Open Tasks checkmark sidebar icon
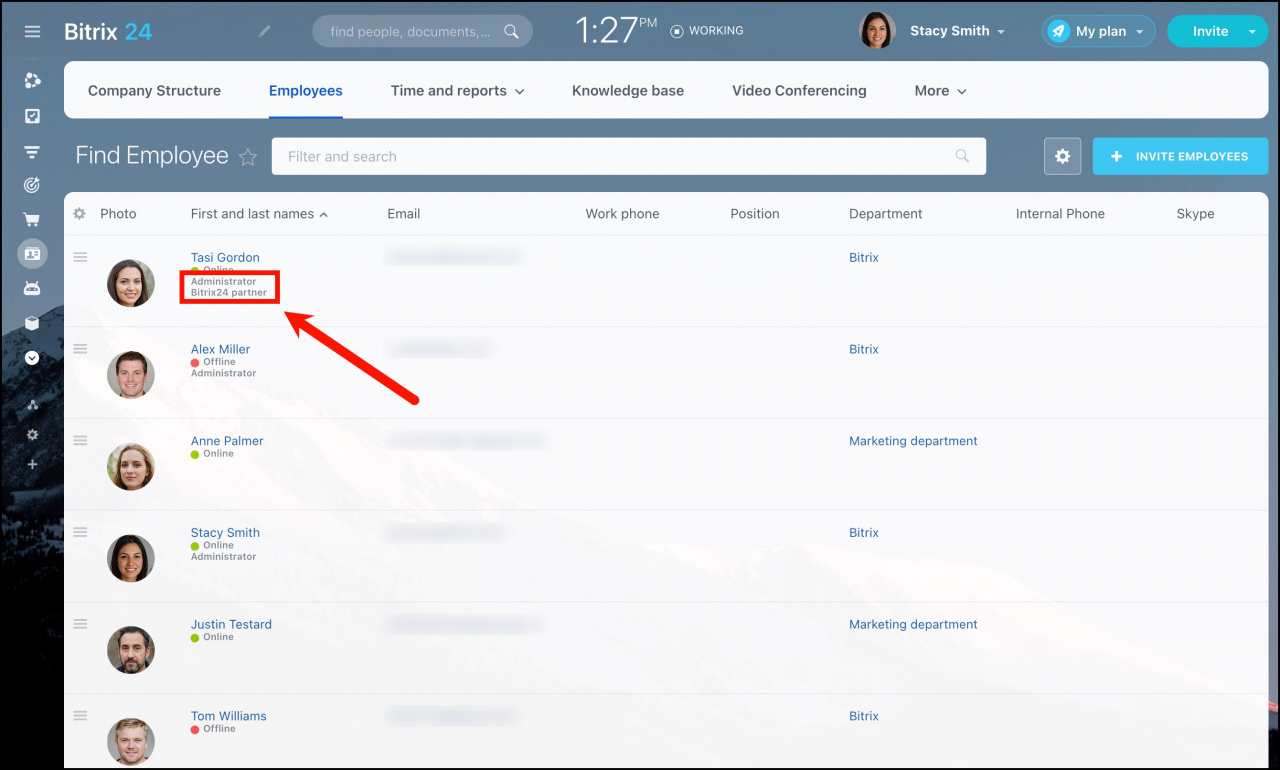The width and height of the screenshot is (1280, 770). pos(32,116)
